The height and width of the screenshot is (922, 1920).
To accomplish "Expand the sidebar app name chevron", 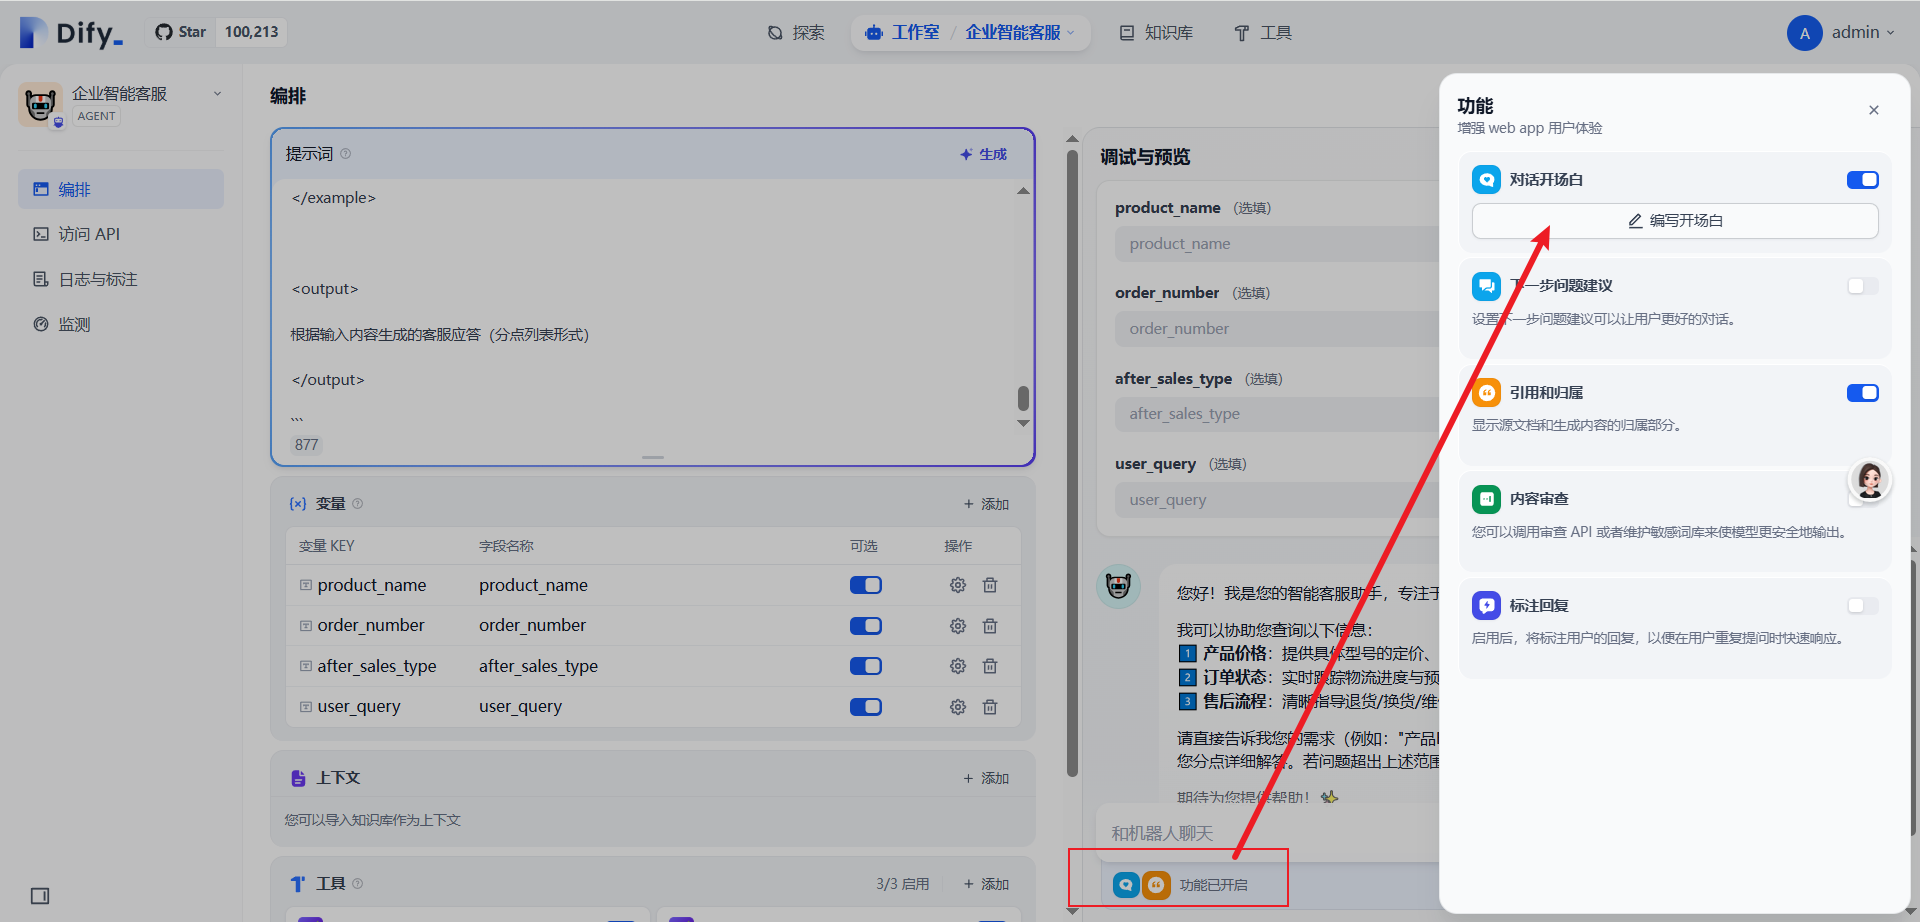I will [x=217, y=94].
